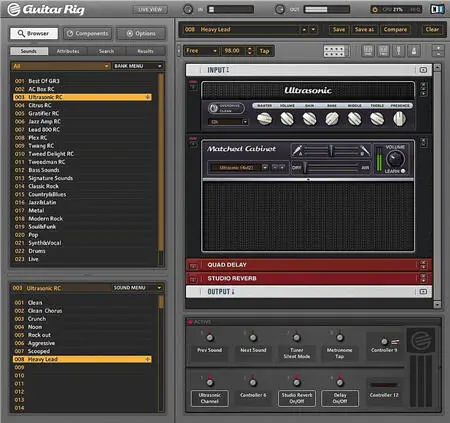The image size is (450, 423).
Task: Switch to the Attributes tab
Action: pyautogui.click(x=68, y=51)
